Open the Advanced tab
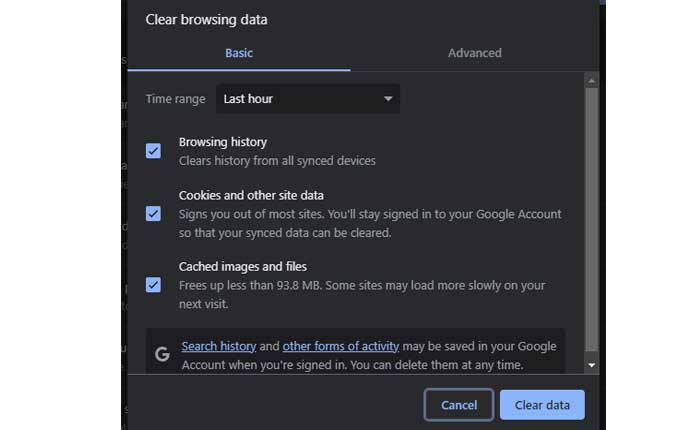The height and width of the screenshot is (430, 700). (x=475, y=53)
